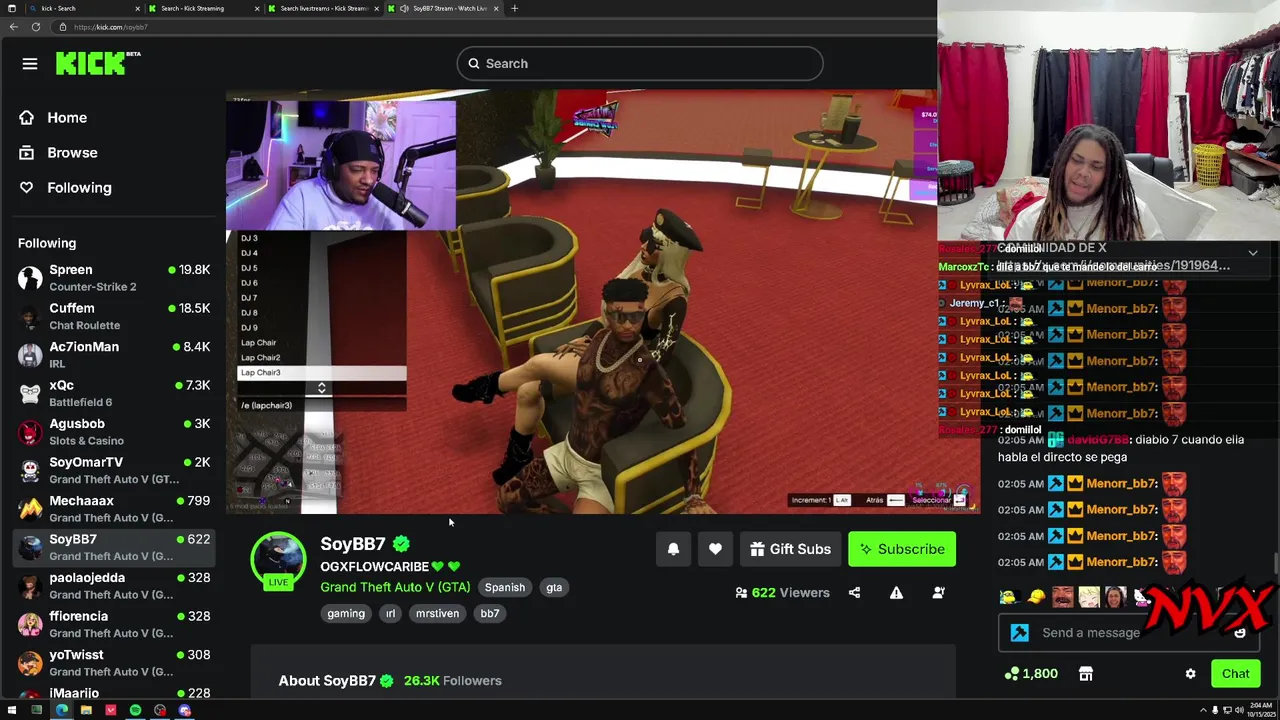The height and width of the screenshot is (720, 1280).
Task: Click the user icon beside the report triangle
Action: click(x=938, y=593)
